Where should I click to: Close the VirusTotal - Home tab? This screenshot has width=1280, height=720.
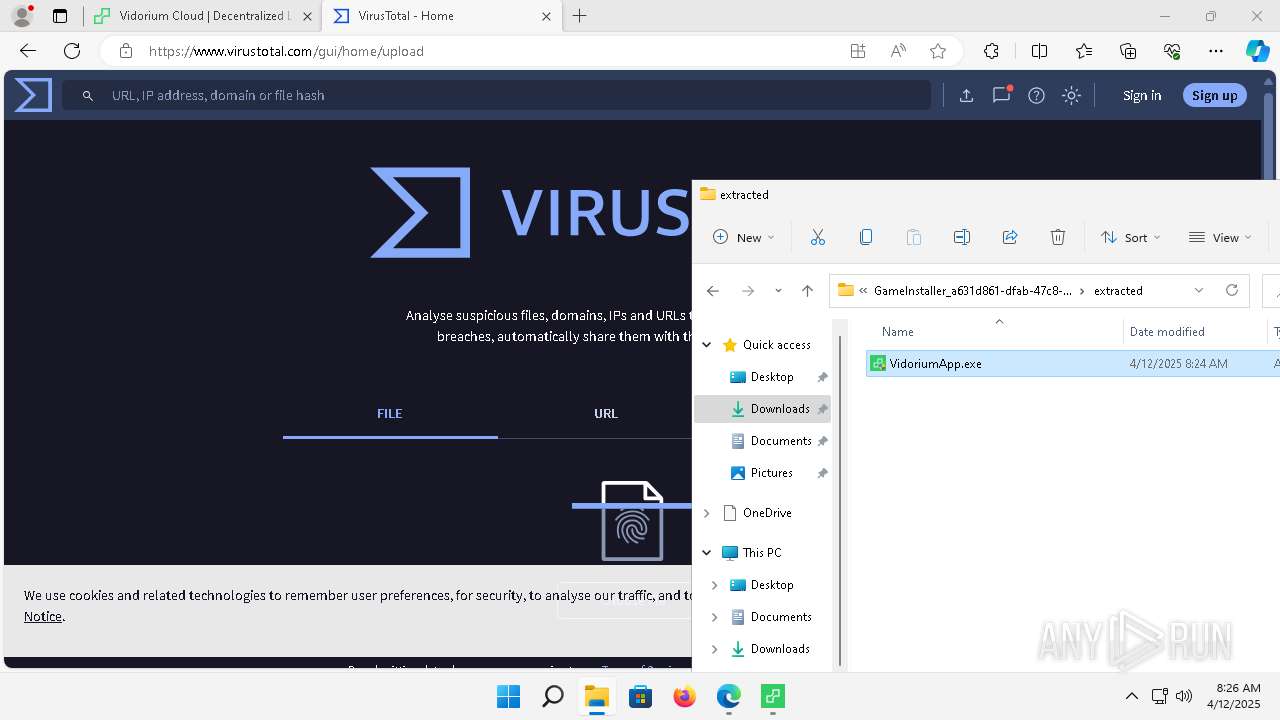pos(547,16)
